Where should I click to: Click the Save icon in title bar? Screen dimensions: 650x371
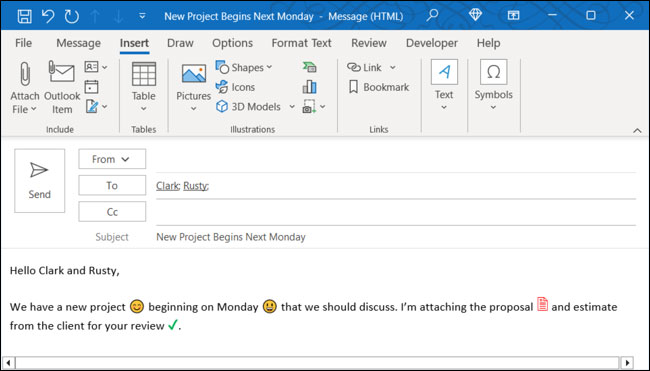coord(24,16)
